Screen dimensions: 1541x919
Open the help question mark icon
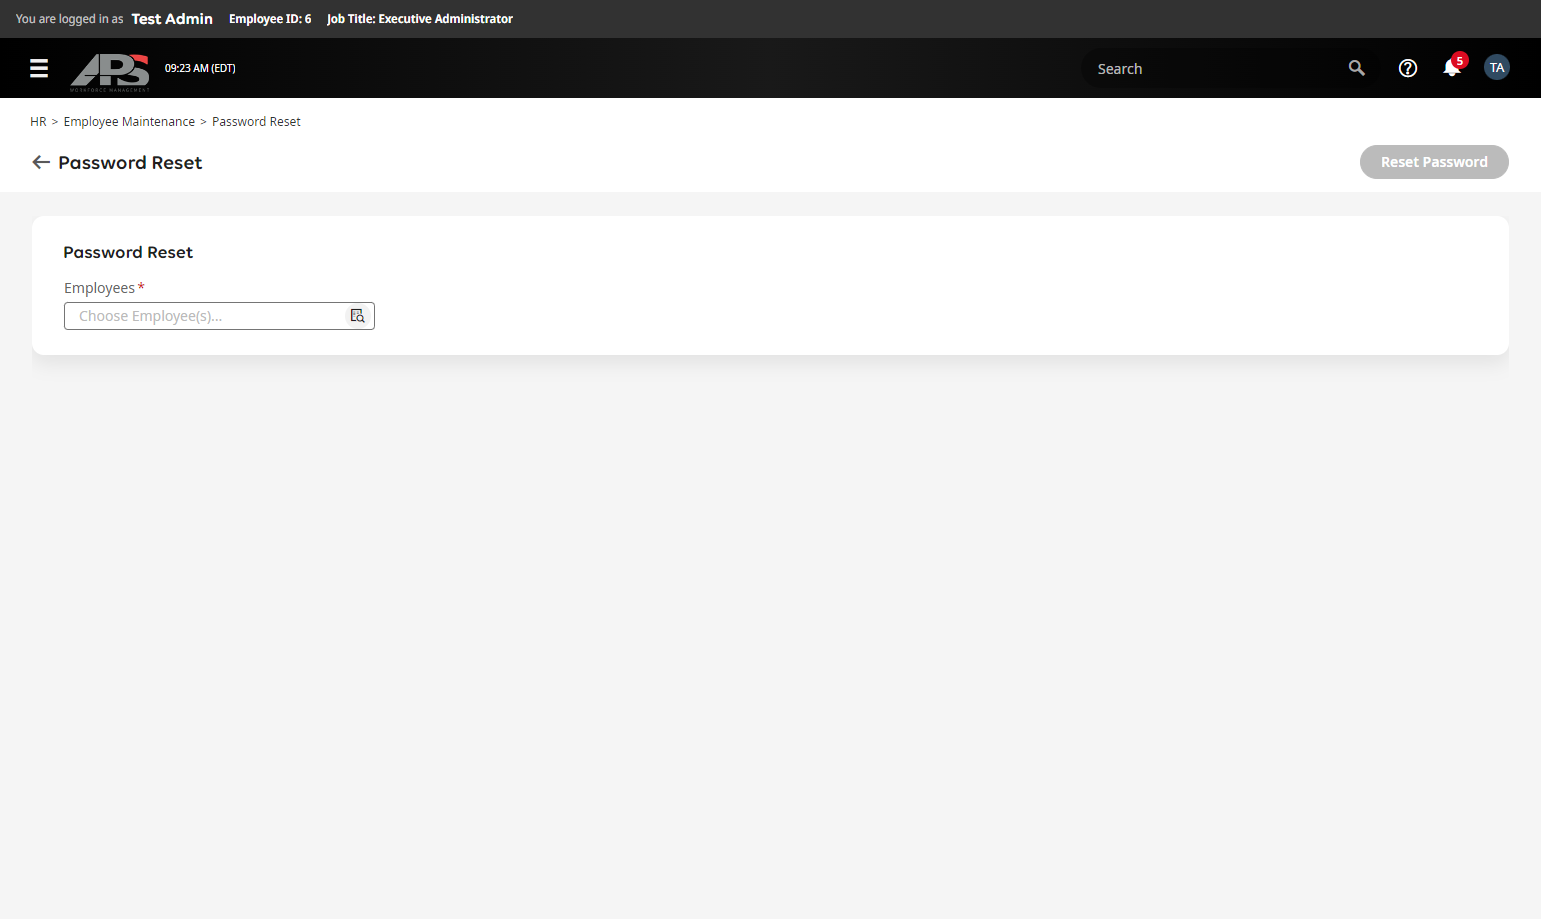point(1407,68)
